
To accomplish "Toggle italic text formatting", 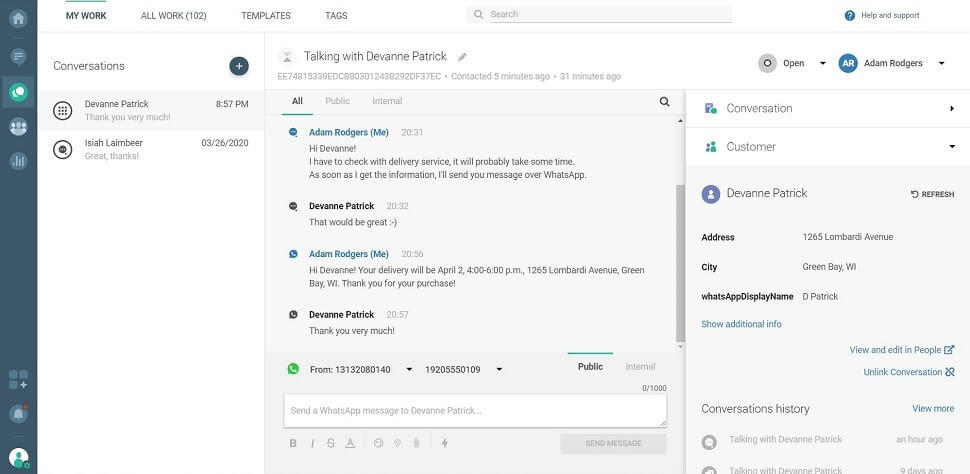I will [x=312, y=443].
